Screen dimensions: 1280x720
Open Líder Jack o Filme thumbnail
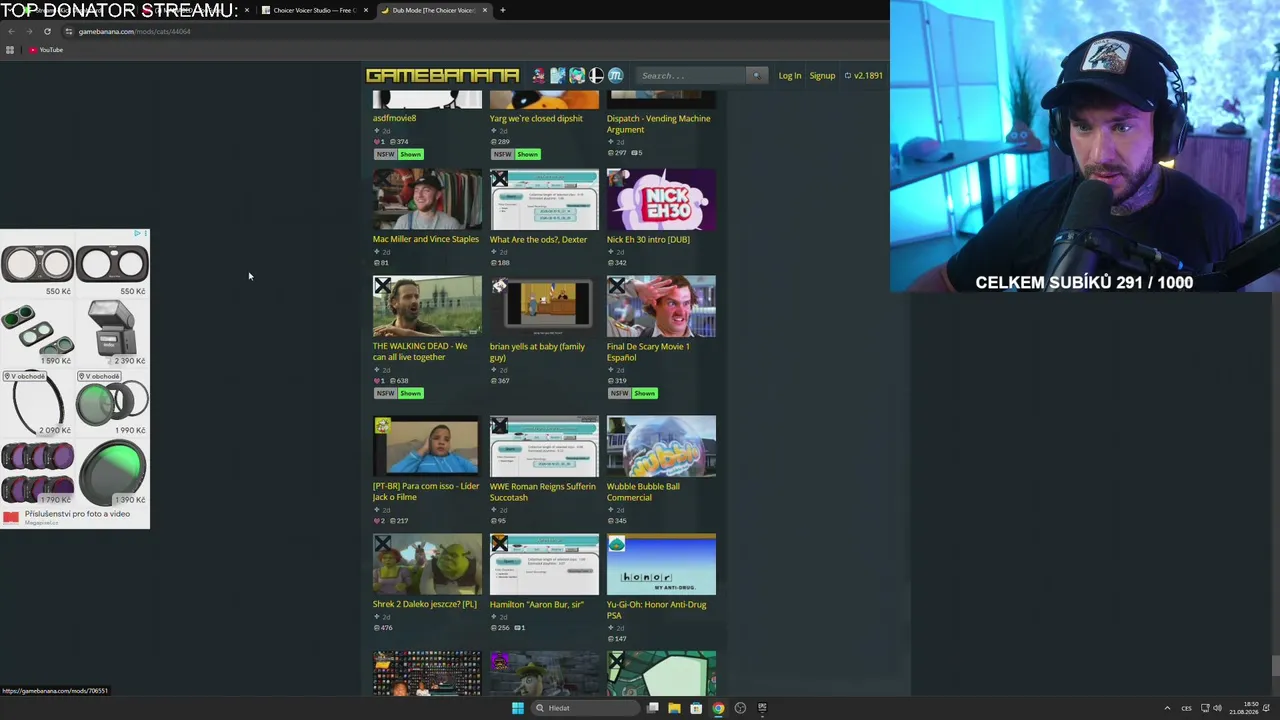tap(427, 447)
